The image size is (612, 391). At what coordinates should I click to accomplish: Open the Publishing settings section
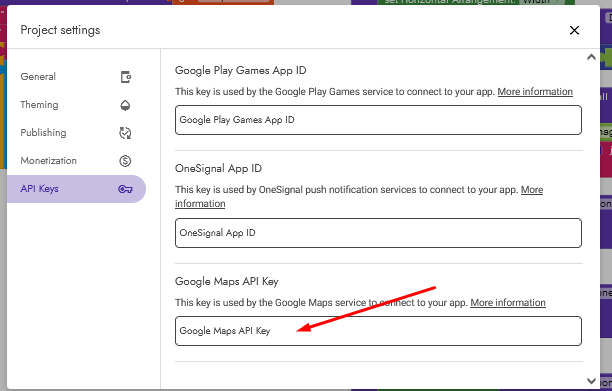(76, 133)
